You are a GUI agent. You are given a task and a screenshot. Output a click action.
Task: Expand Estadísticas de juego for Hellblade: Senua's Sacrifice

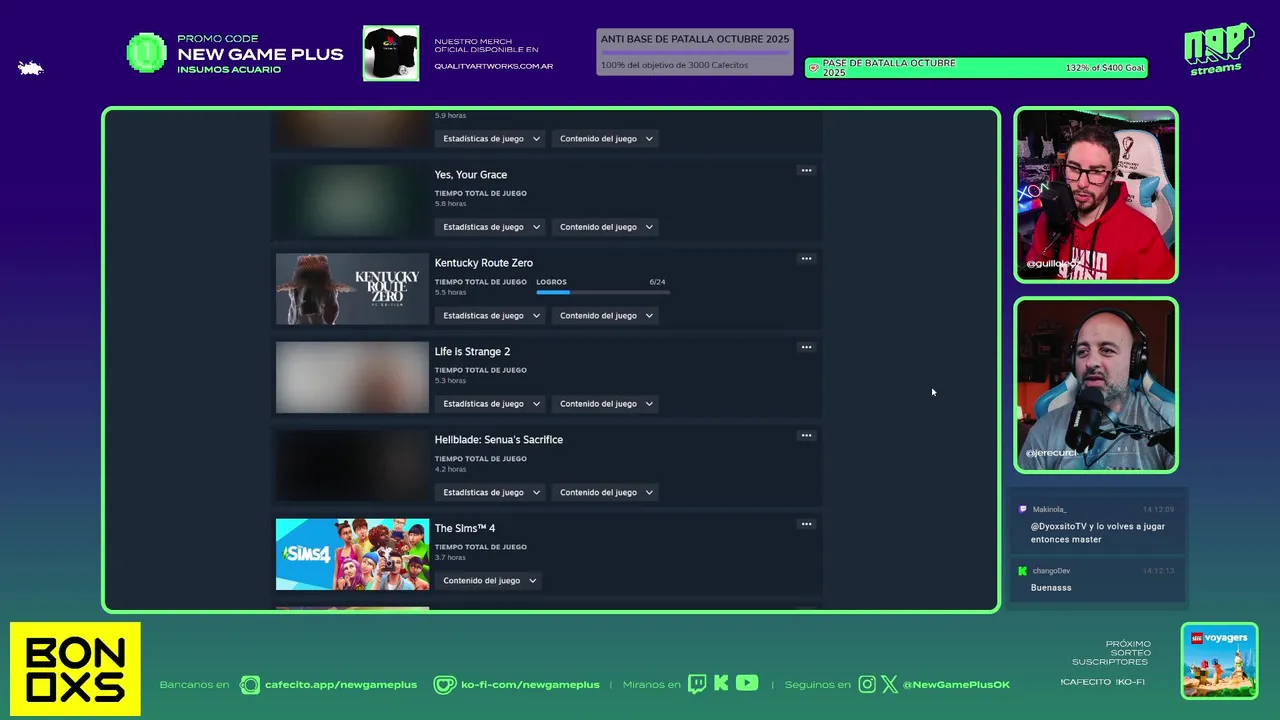(x=490, y=492)
